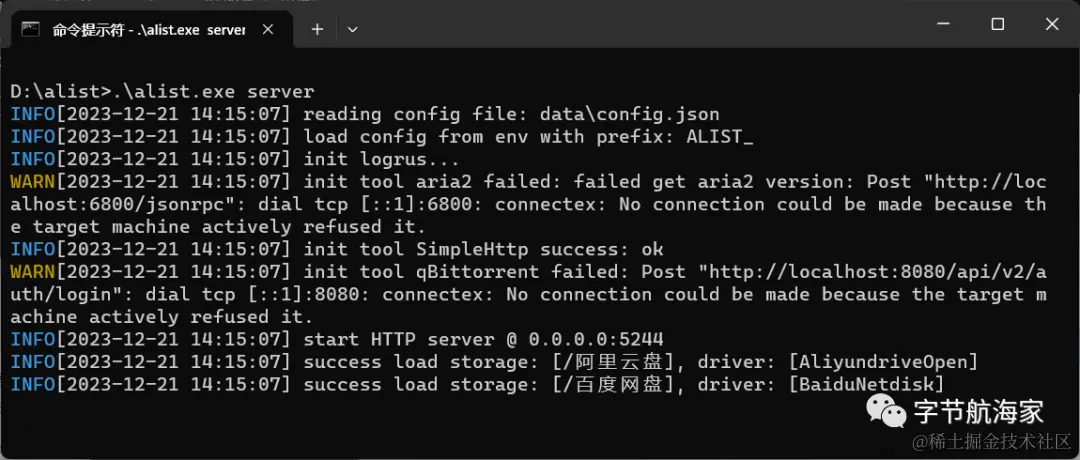Click the [BaiduNetdisk] driver name
This screenshot has height=460, width=1080.
[x=866, y=385]
